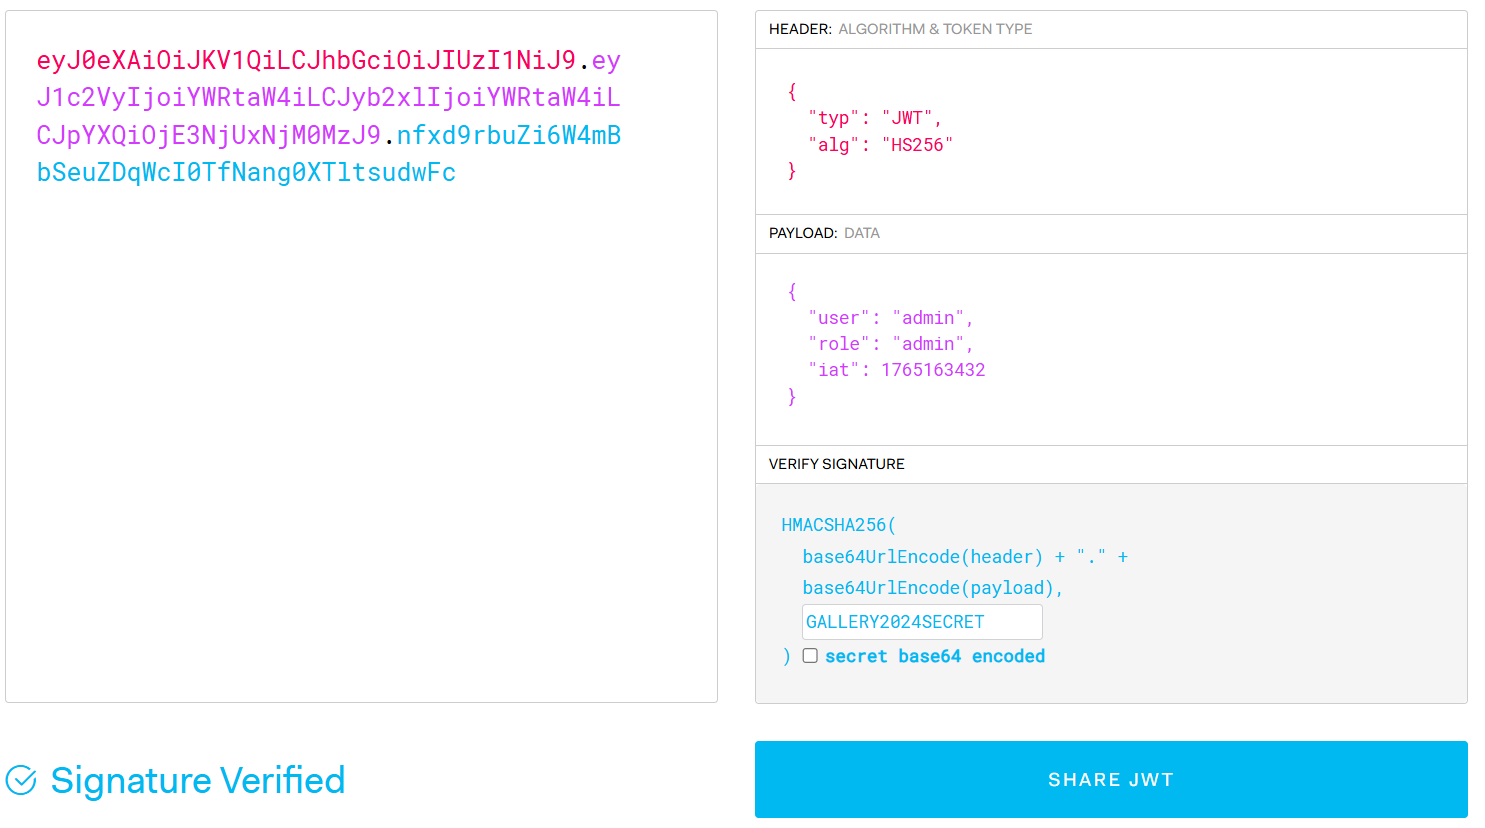The height and width of the screenshot is (828, 1485).
Task: Click the "alg": "HS256" line in header
Action: pyautogui.click(x=880, y=145)
